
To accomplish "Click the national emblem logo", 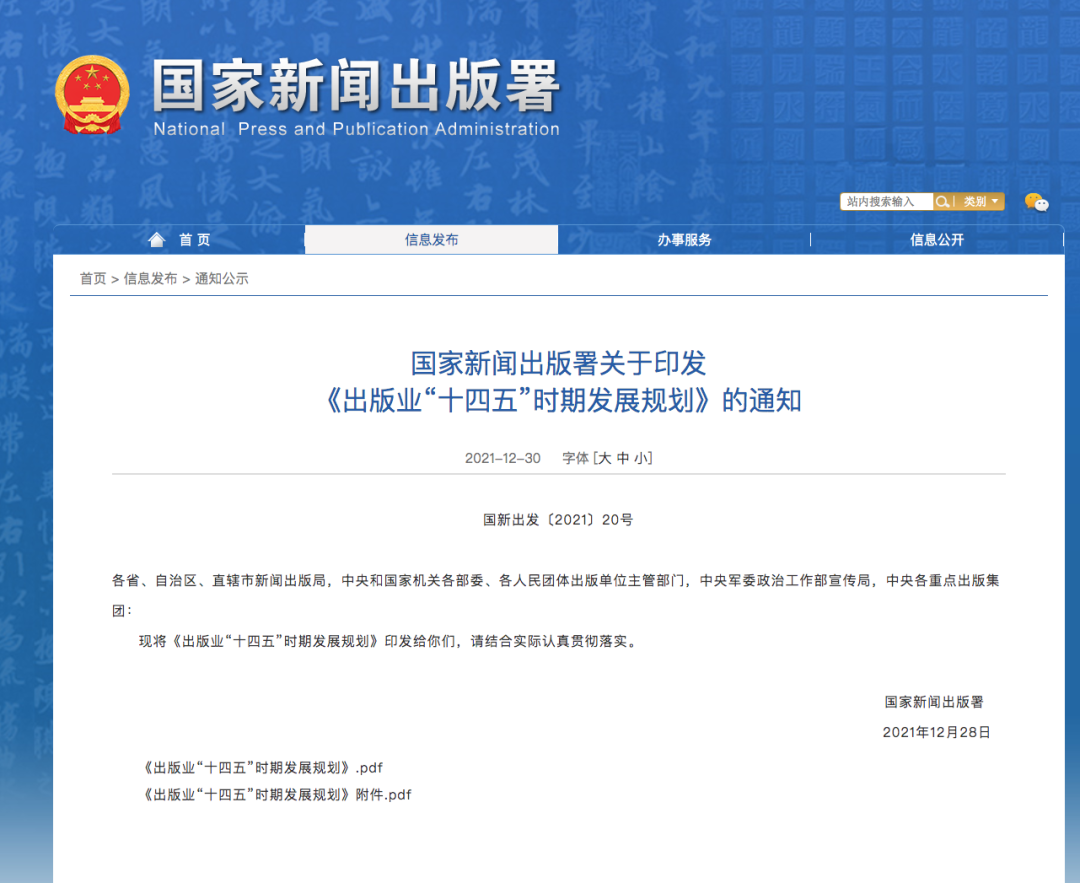I will pos(93,95).
